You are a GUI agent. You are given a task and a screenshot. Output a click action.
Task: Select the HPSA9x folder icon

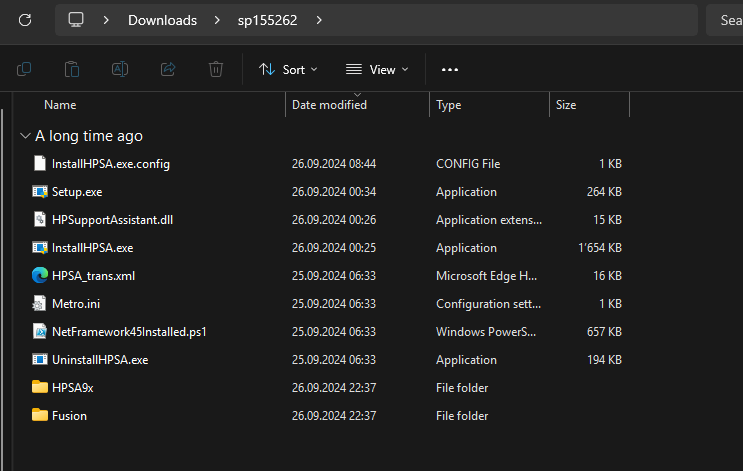(40, 387)
